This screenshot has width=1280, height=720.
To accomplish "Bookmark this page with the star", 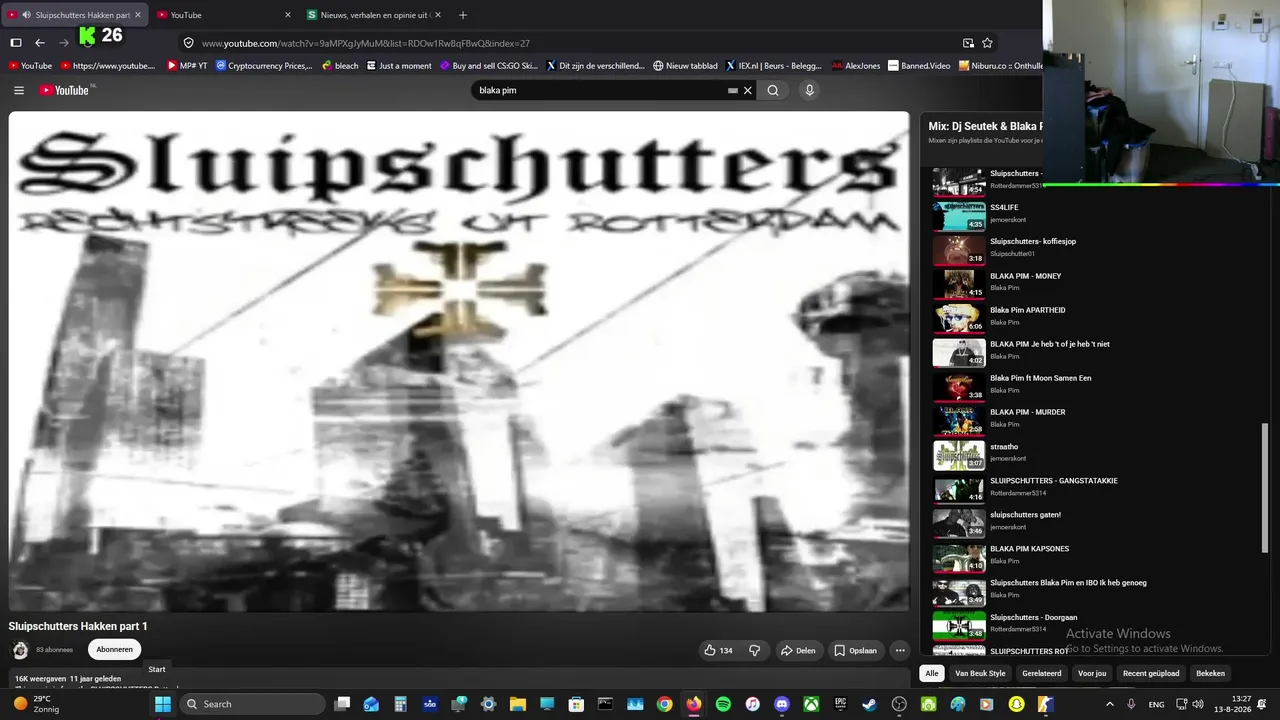I will click(x=987, y=43).
